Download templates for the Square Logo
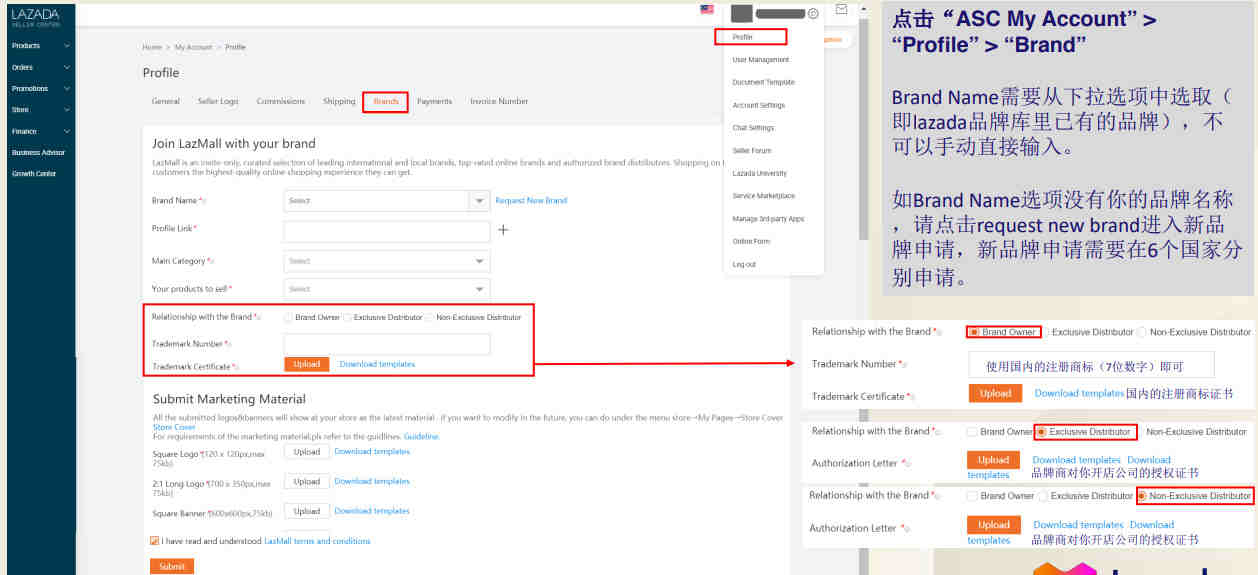The width and height of the screenshot is (1258, 575). 372,452
